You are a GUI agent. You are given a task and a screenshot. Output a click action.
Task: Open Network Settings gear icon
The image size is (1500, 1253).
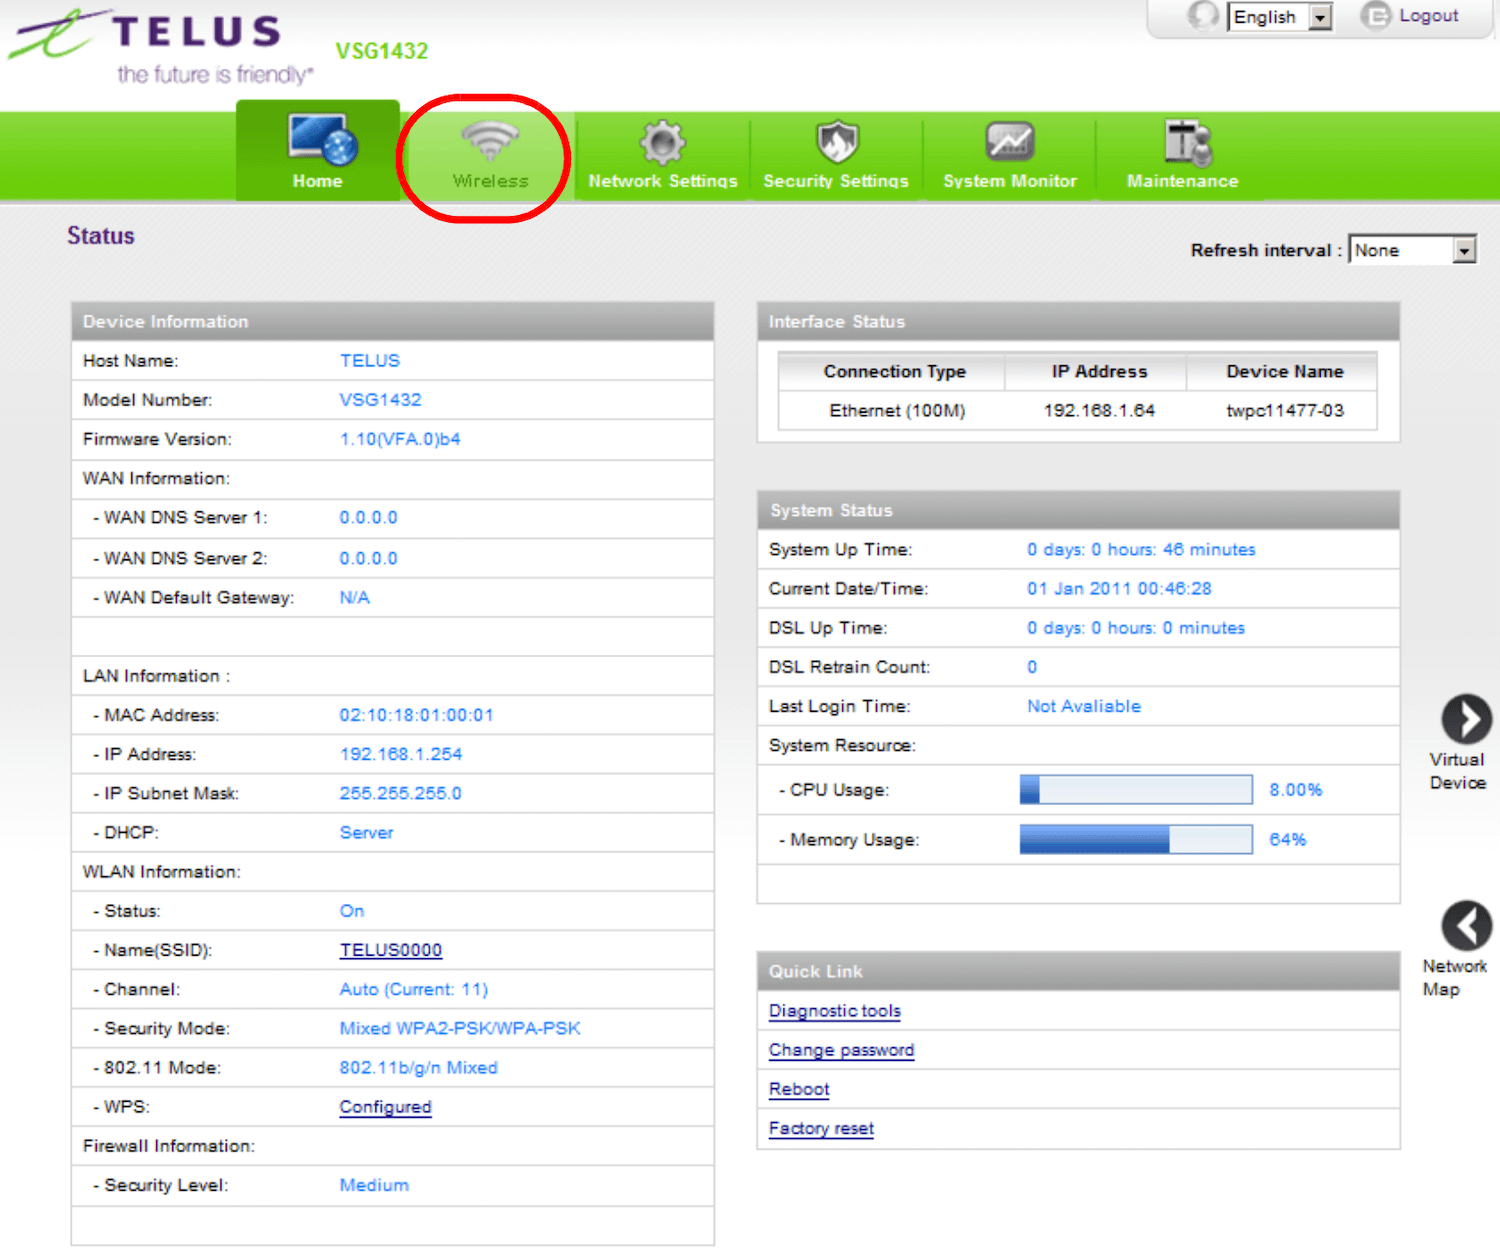[662, 142]
